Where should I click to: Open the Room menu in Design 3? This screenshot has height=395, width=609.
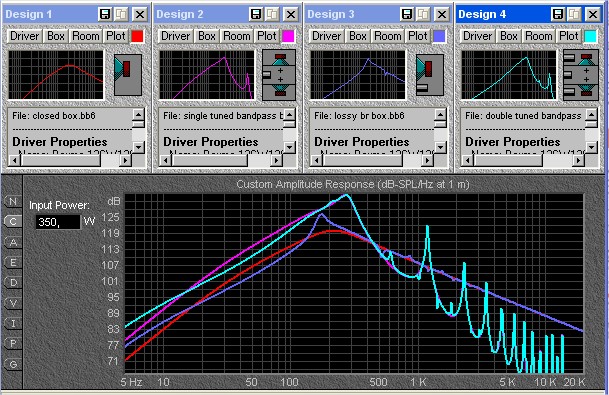[x=388, y=36]
